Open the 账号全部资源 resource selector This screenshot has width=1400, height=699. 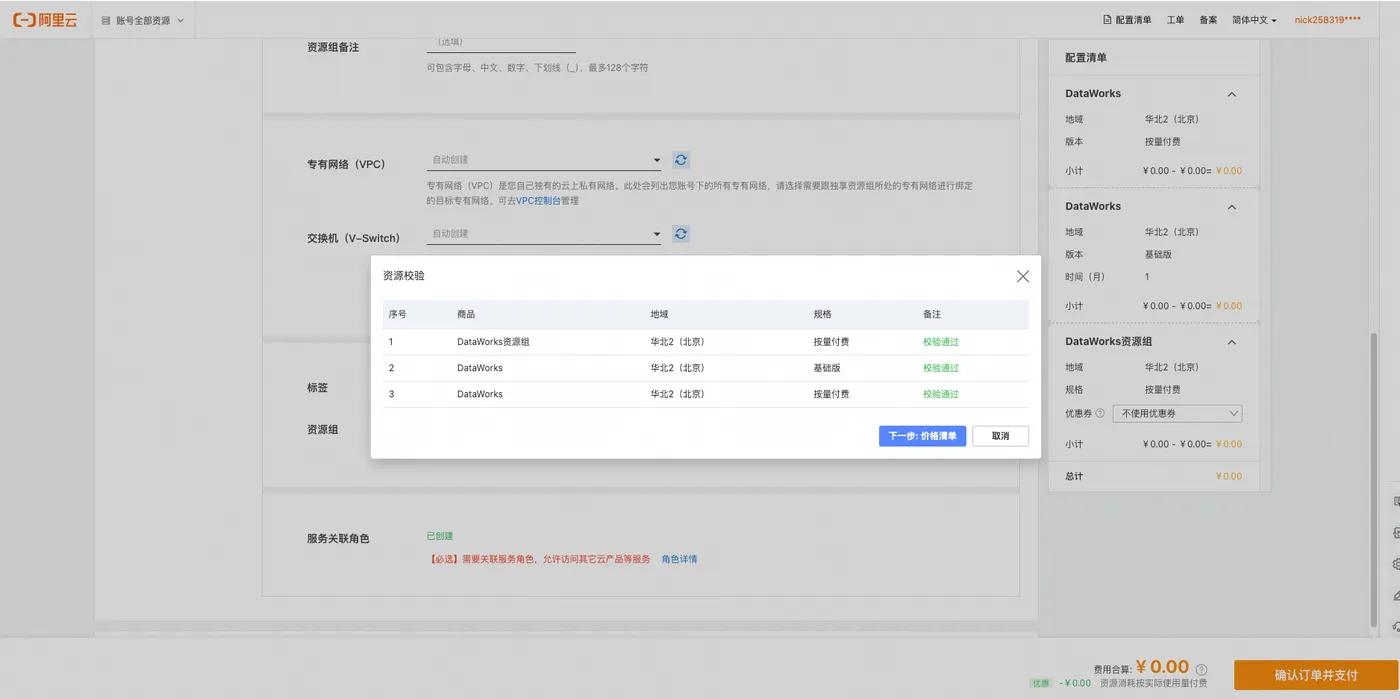pyautogui.click(x=143, y=20)
